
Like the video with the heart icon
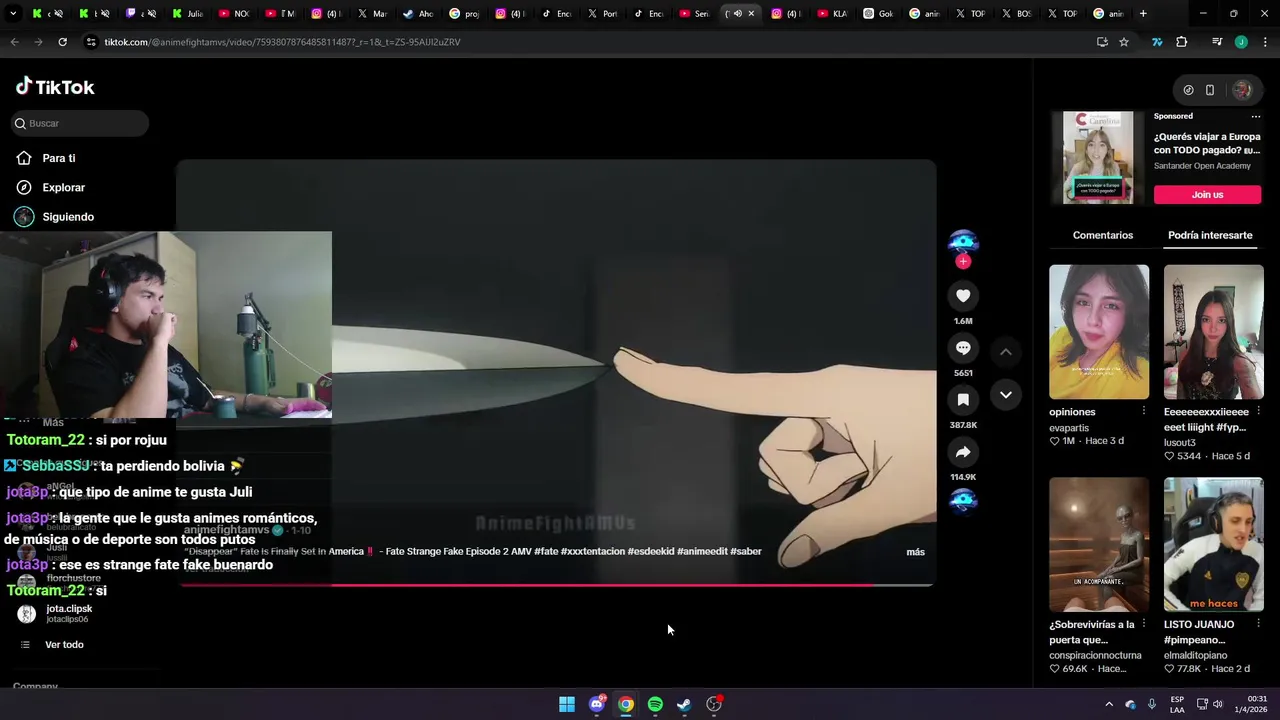pos(963,296)
